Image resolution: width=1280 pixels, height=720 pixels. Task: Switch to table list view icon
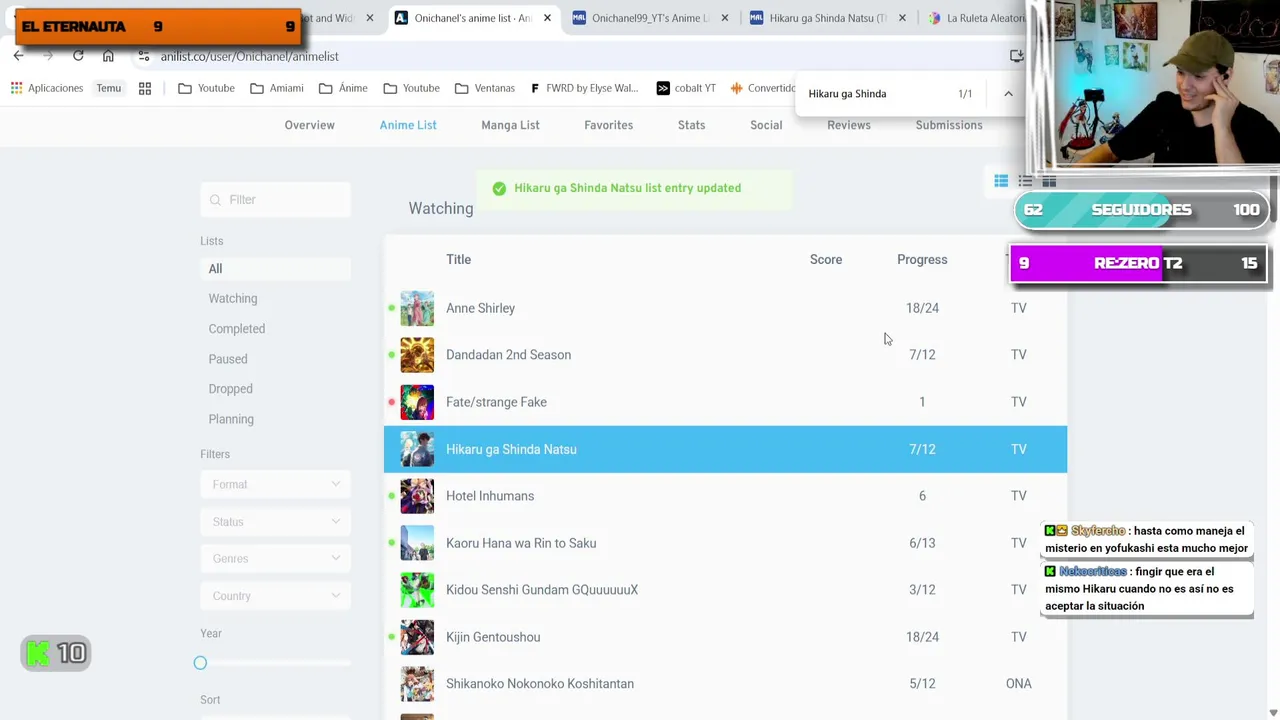1001,181
